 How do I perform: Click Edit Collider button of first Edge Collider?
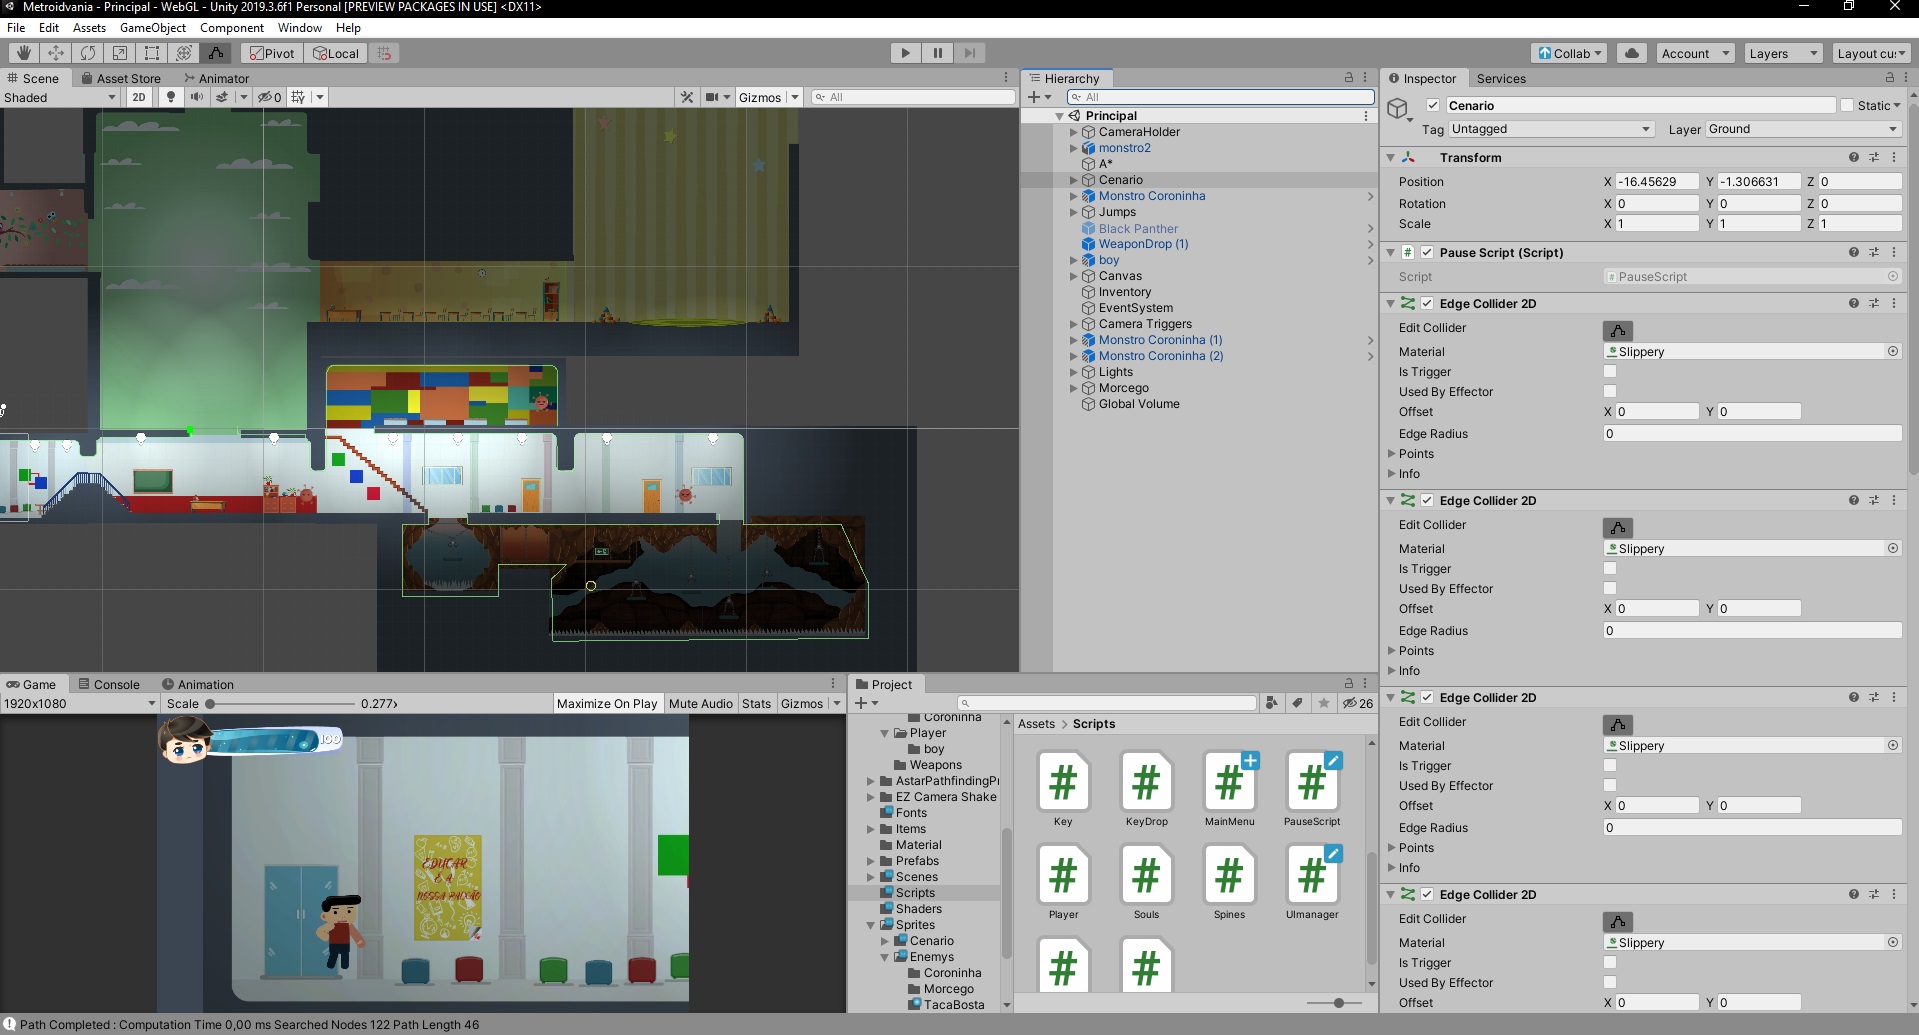click(x=1617, y=330)
